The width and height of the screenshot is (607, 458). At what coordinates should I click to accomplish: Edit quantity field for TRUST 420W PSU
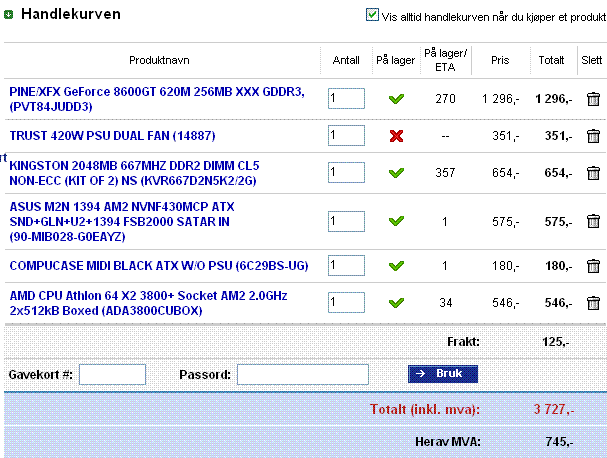346,136
